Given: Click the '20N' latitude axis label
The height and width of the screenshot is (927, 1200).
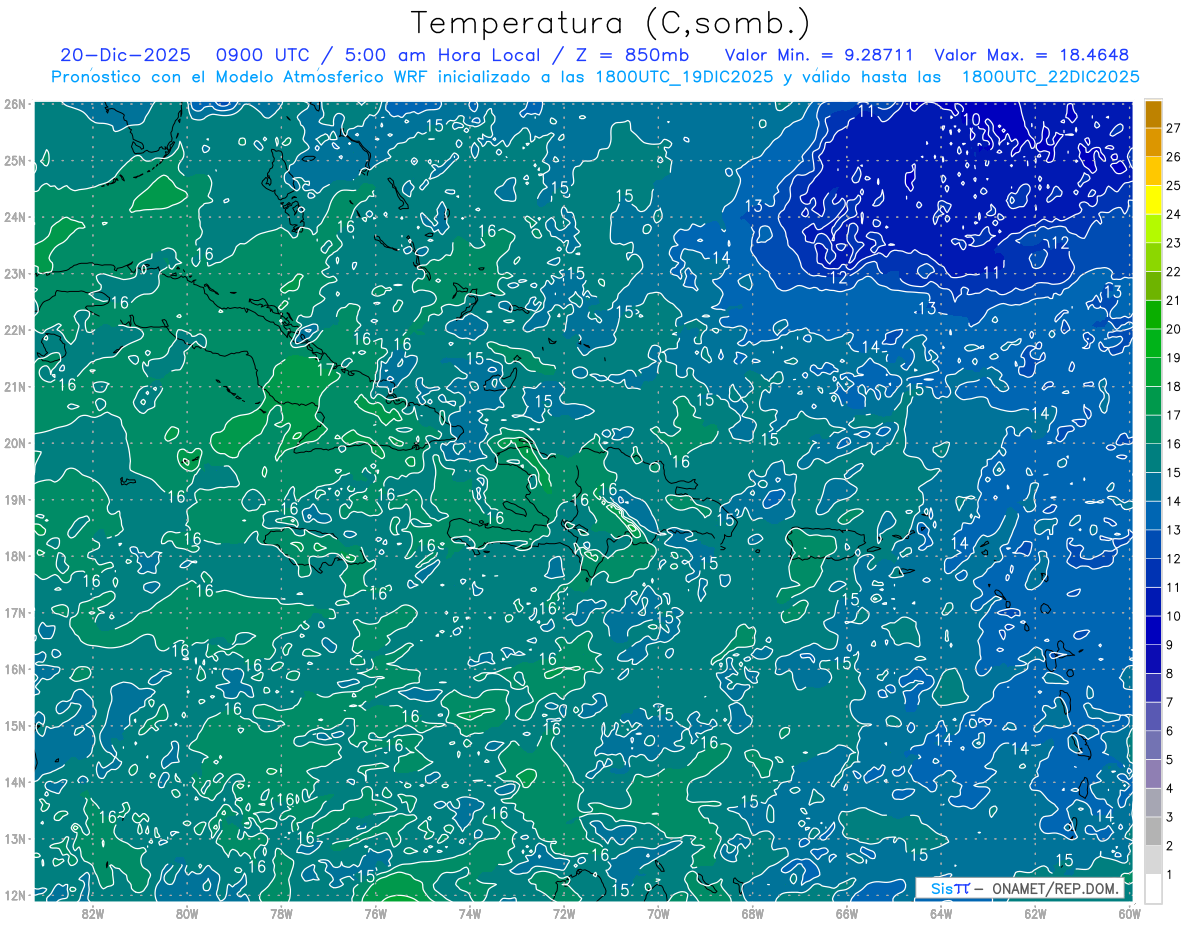Looking at the screenshot, I should [14, 443].
